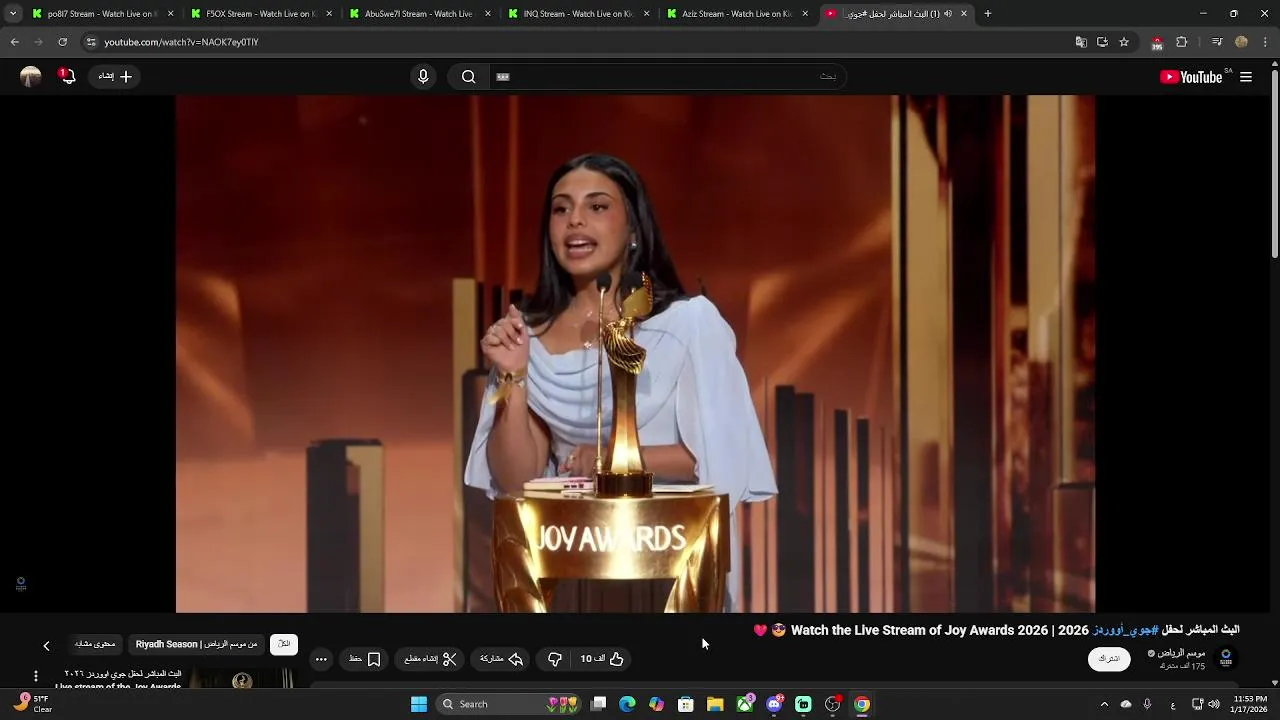This screenshot has width=1280, height=720.
Task: Click the address bar URL
Action: coord(181,42)
